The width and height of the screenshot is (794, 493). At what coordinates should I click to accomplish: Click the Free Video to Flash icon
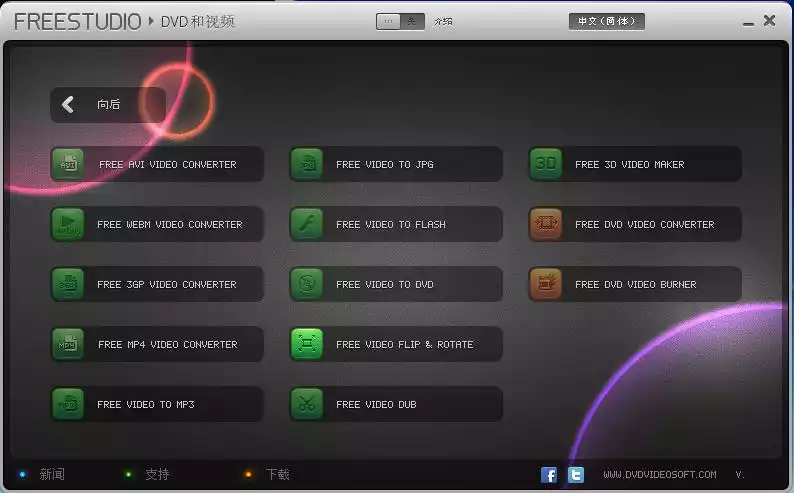pos(307,224)
